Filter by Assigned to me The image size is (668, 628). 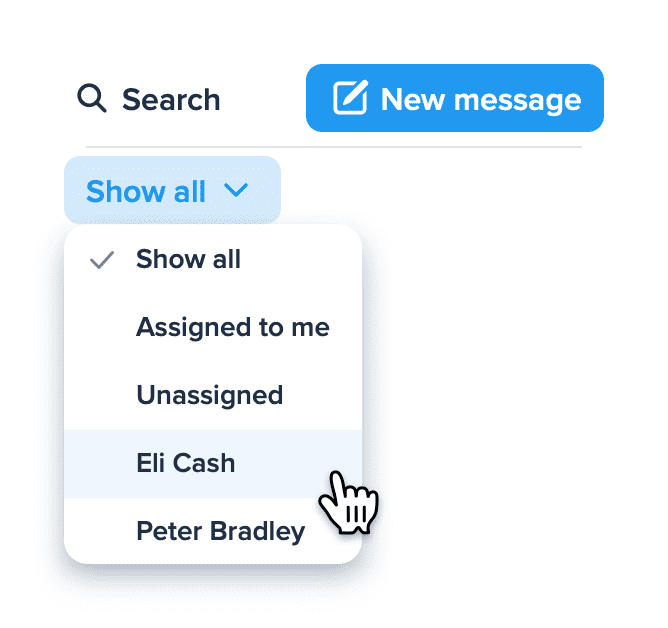pos(232,327)
